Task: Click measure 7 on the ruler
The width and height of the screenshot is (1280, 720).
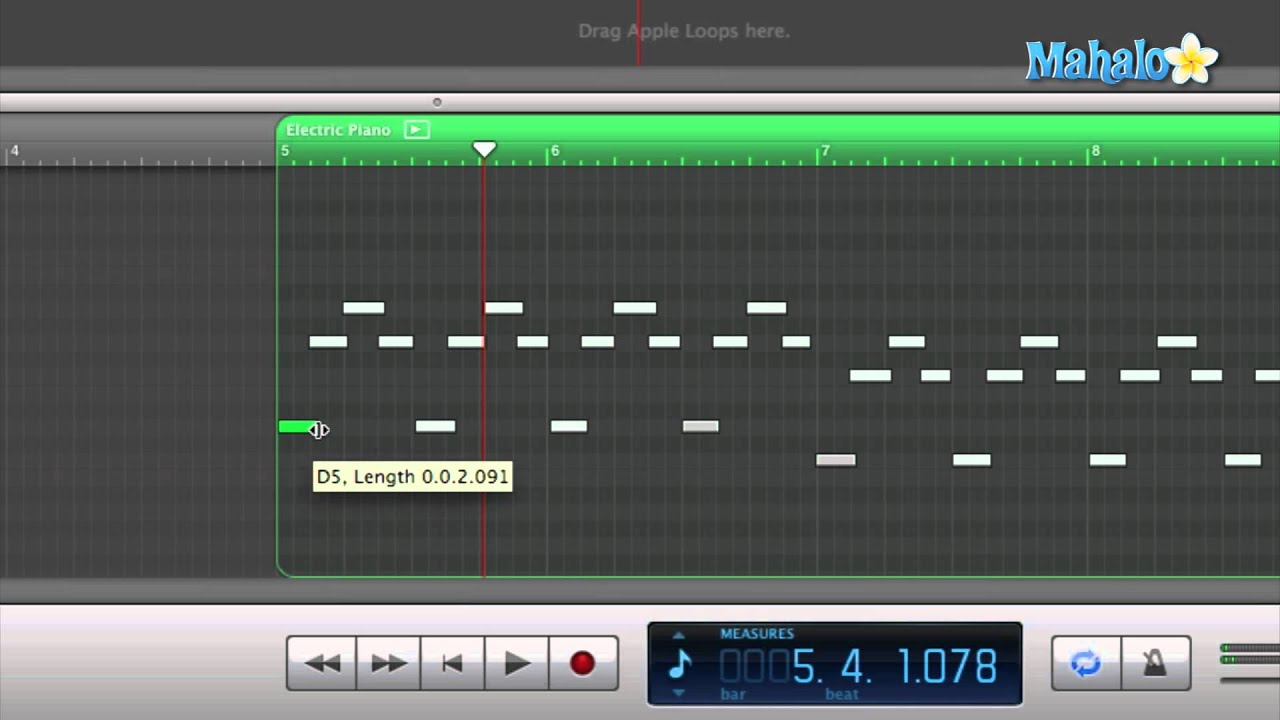Action: coord(825,151)
